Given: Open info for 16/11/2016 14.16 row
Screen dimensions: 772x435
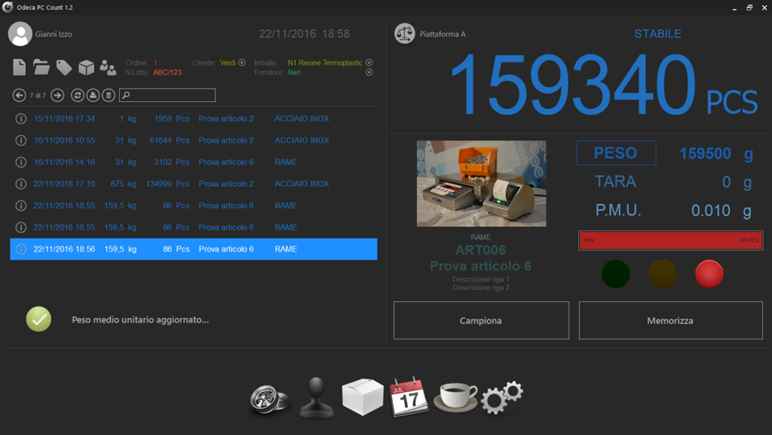Looking at the screenshot, I should pyautogui.click(x=21, y=162).
